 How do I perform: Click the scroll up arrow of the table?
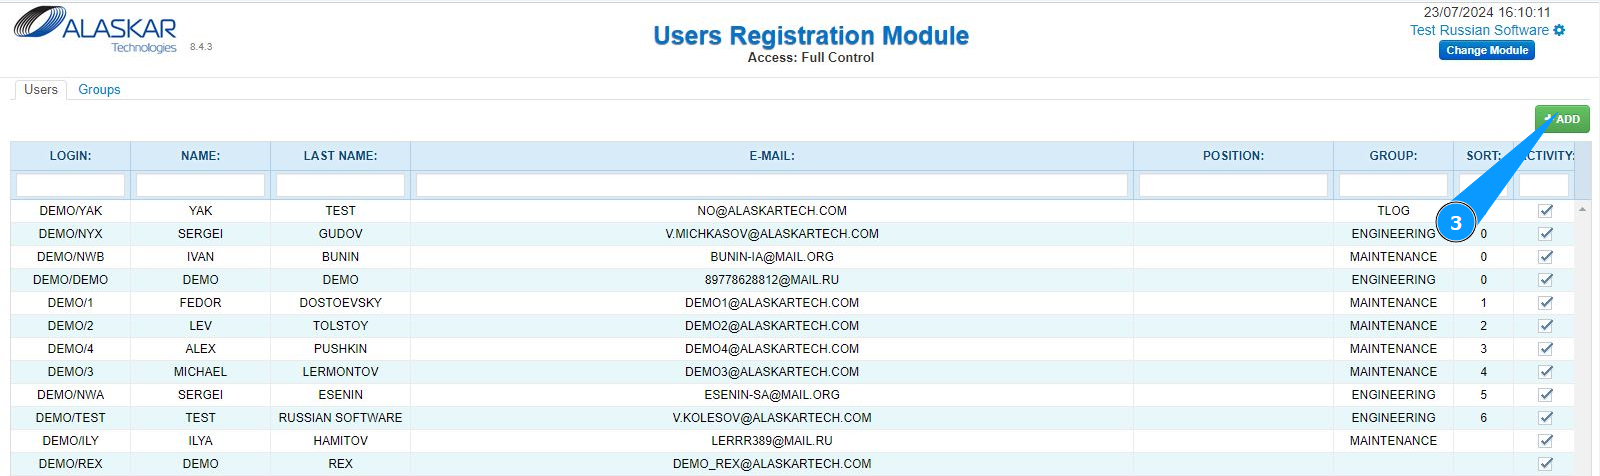pos(1582,209)
